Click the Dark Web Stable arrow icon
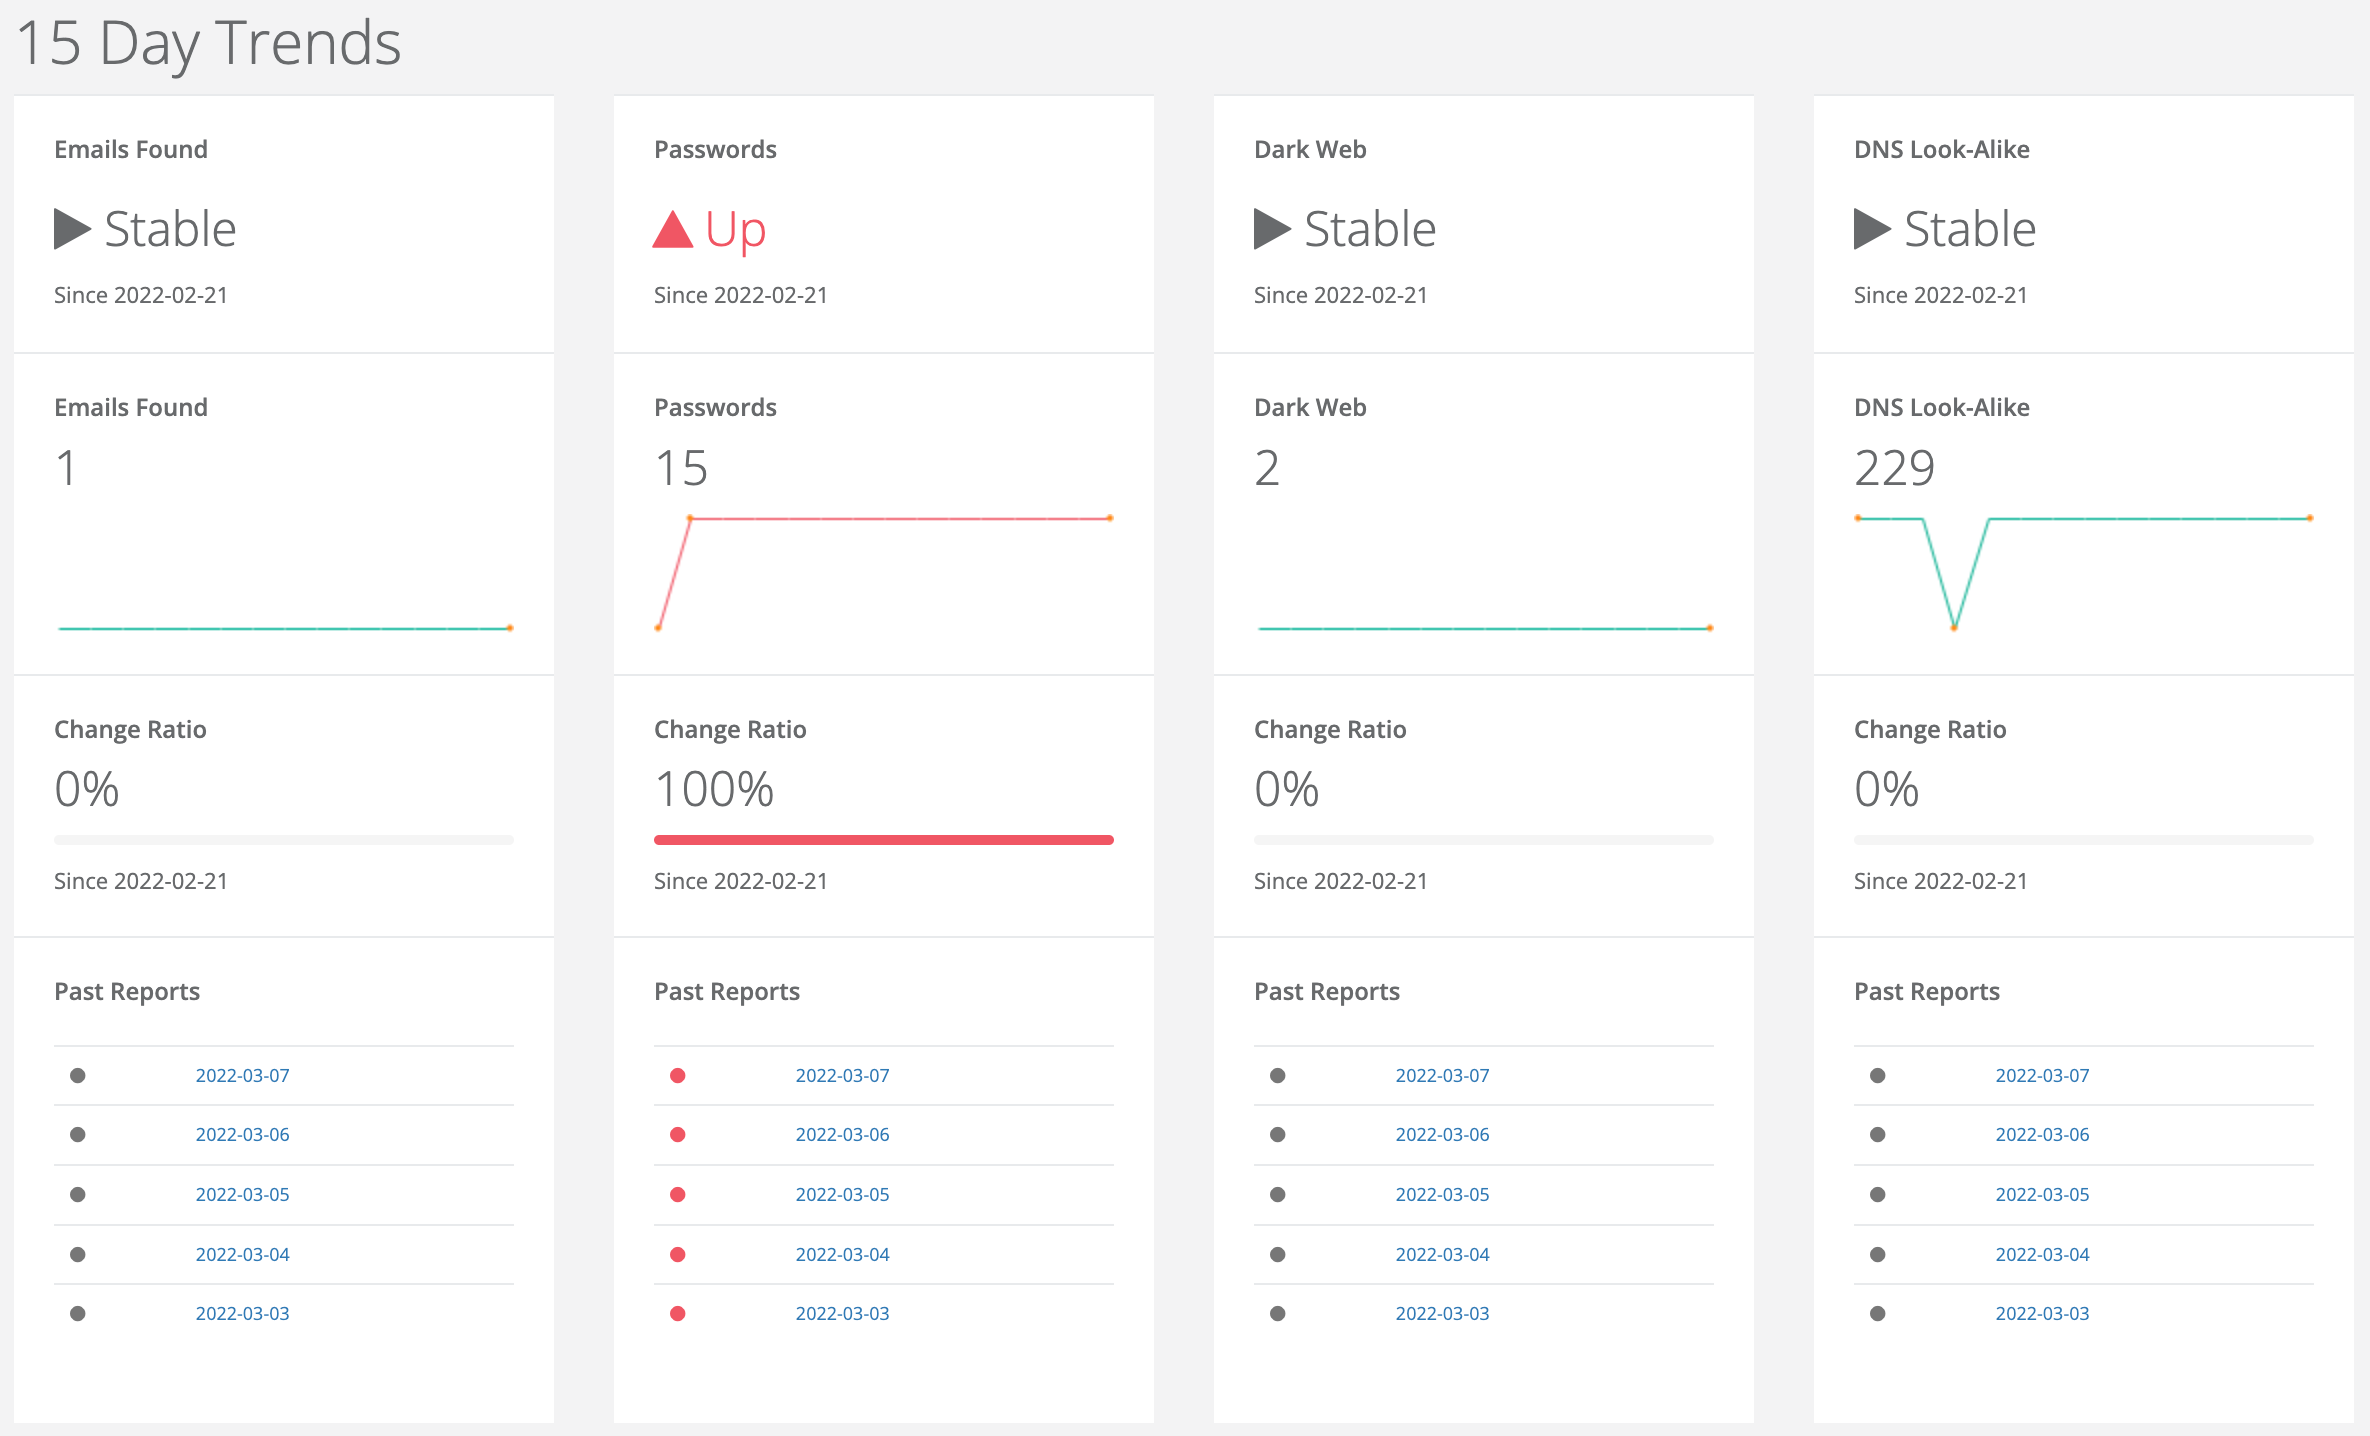The width and height of the screenshot is (2370, 1436). (1272, 229)
